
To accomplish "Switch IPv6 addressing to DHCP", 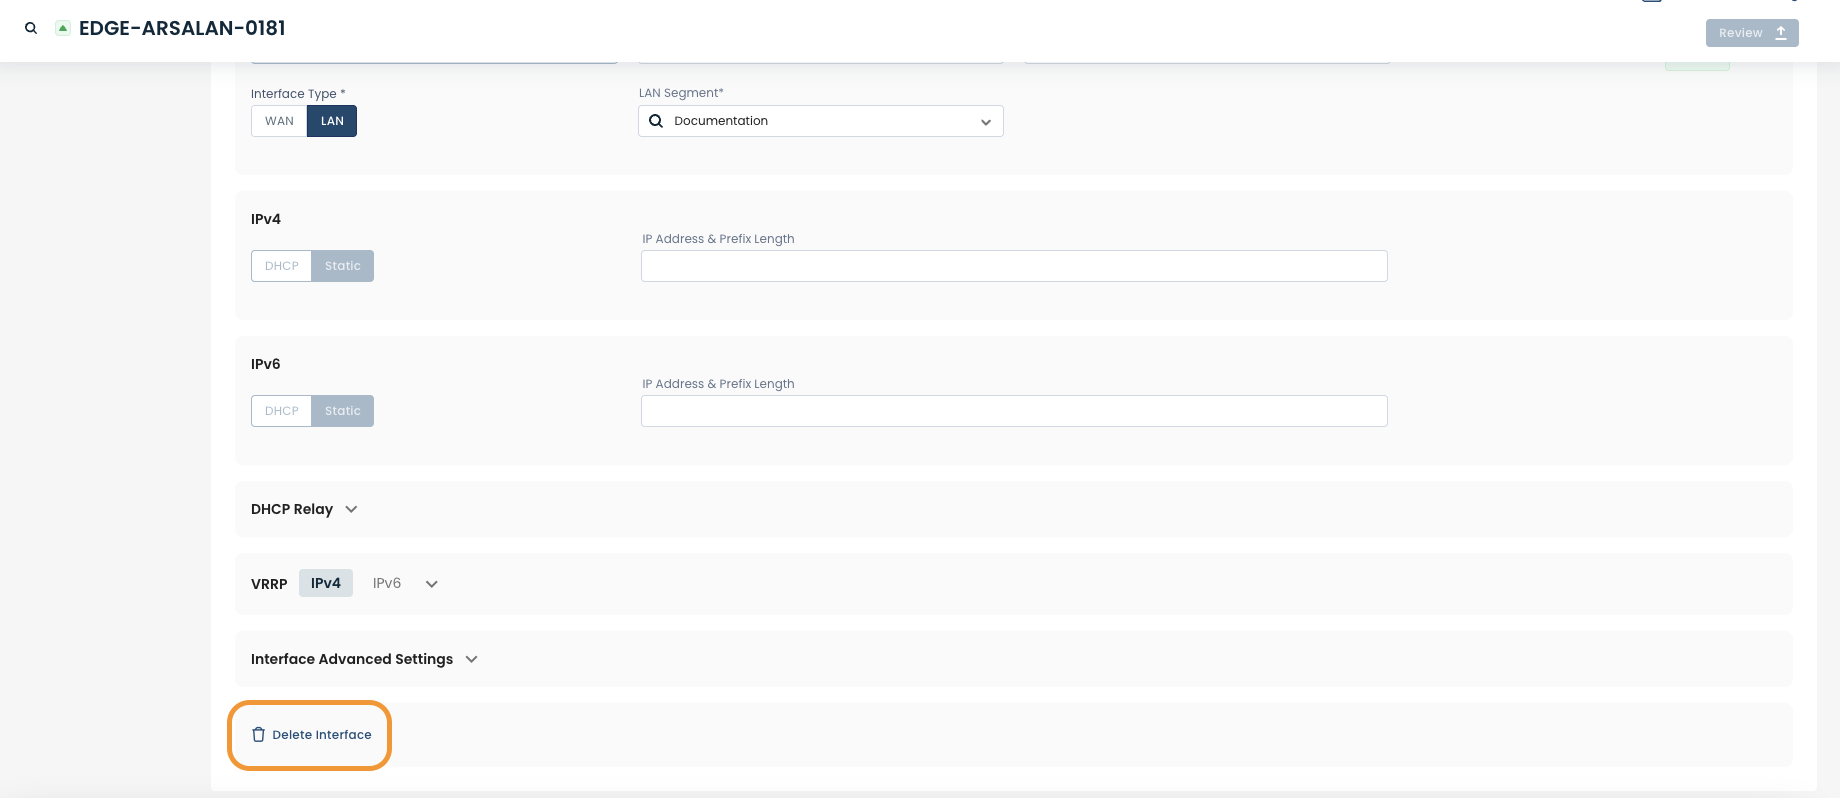I will coord(281,411).
